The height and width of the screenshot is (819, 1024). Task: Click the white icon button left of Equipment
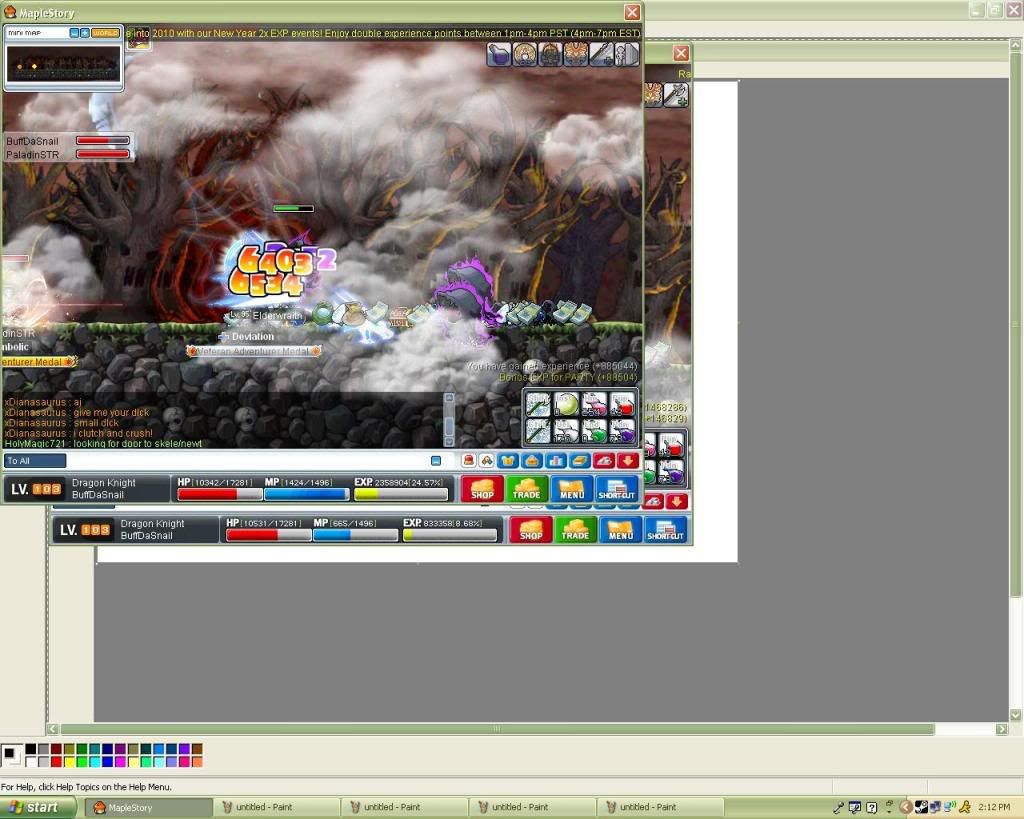click(x=487, y=461)
